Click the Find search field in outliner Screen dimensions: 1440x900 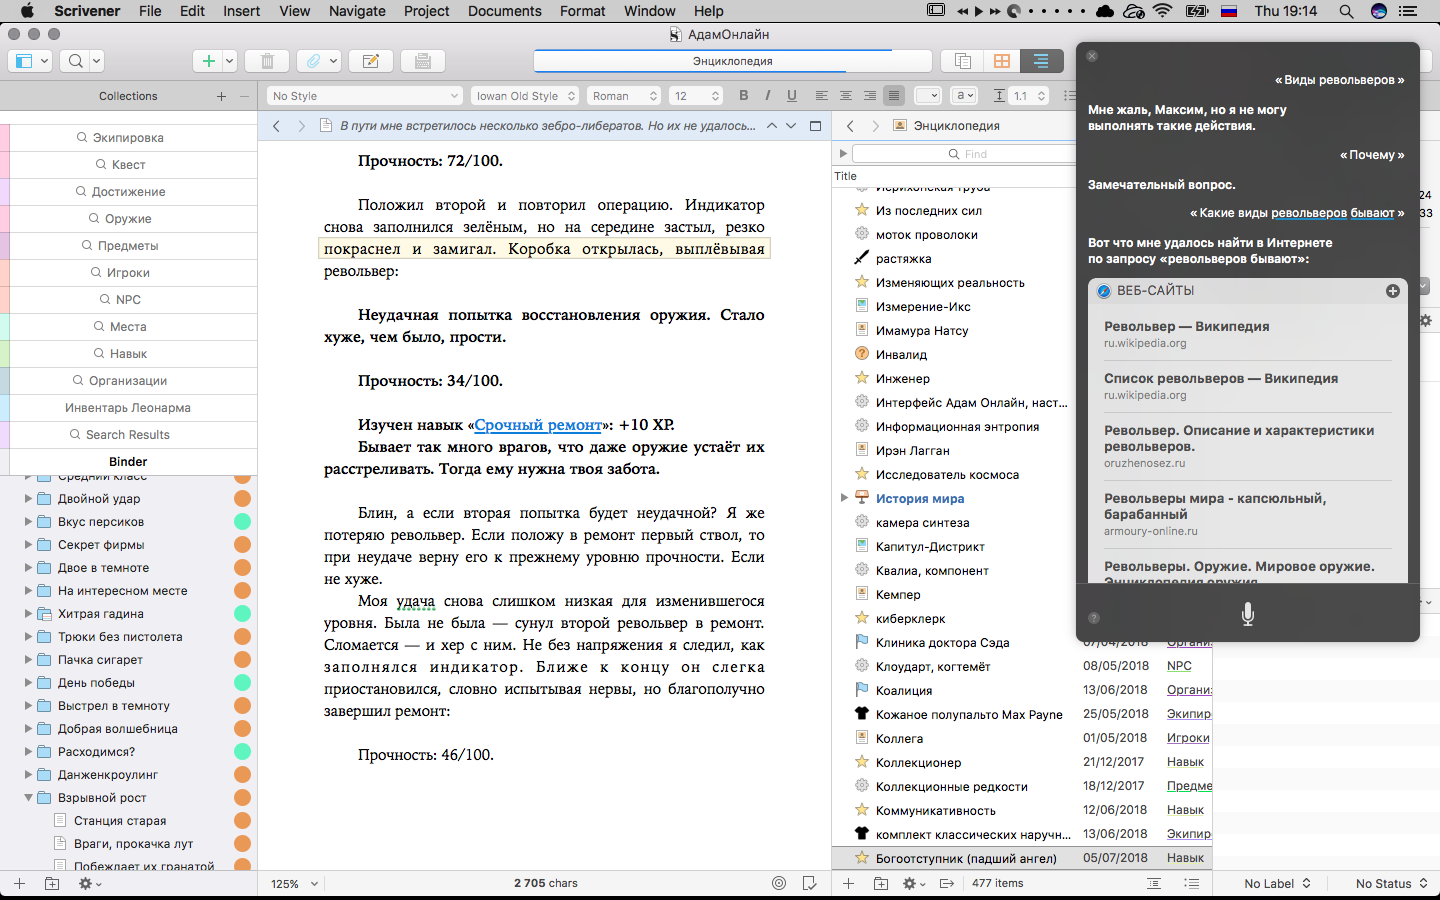[x=965, y=154]
